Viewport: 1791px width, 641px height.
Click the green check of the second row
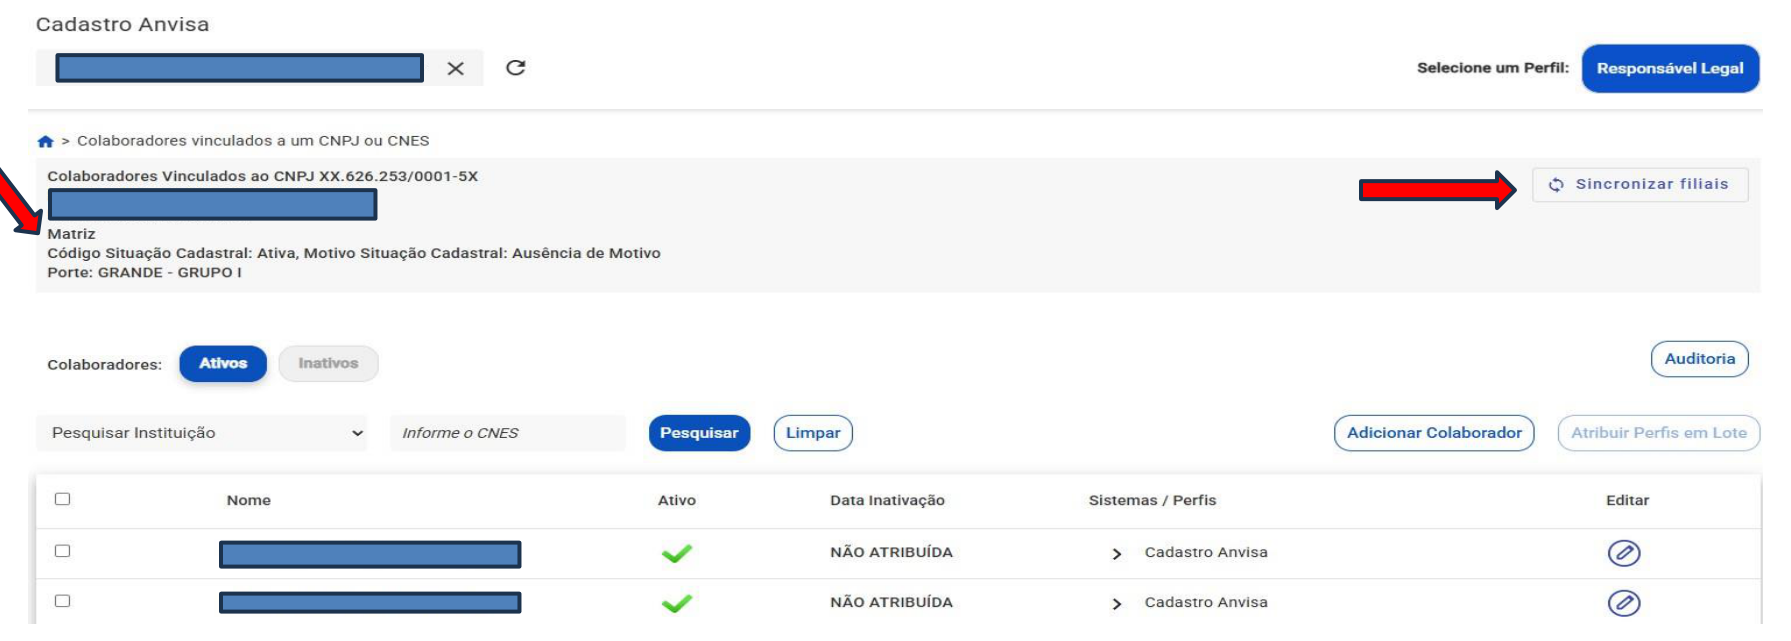[677, 603]
